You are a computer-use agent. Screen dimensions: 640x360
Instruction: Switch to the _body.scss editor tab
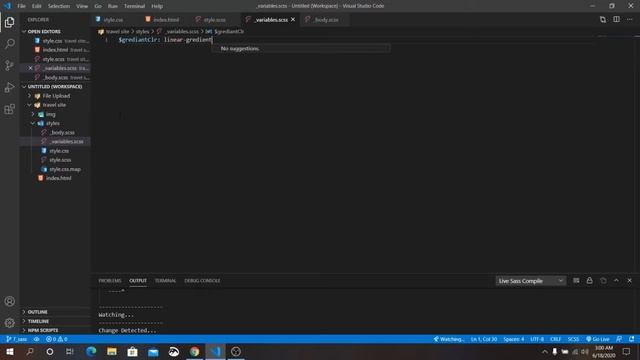click(x=325, y=20)
